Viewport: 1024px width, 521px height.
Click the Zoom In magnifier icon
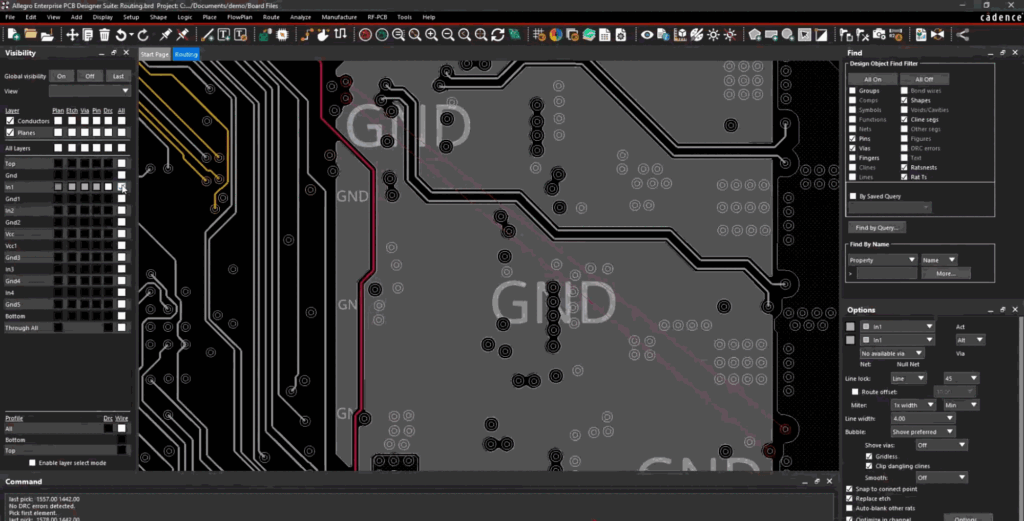(431, 35)
